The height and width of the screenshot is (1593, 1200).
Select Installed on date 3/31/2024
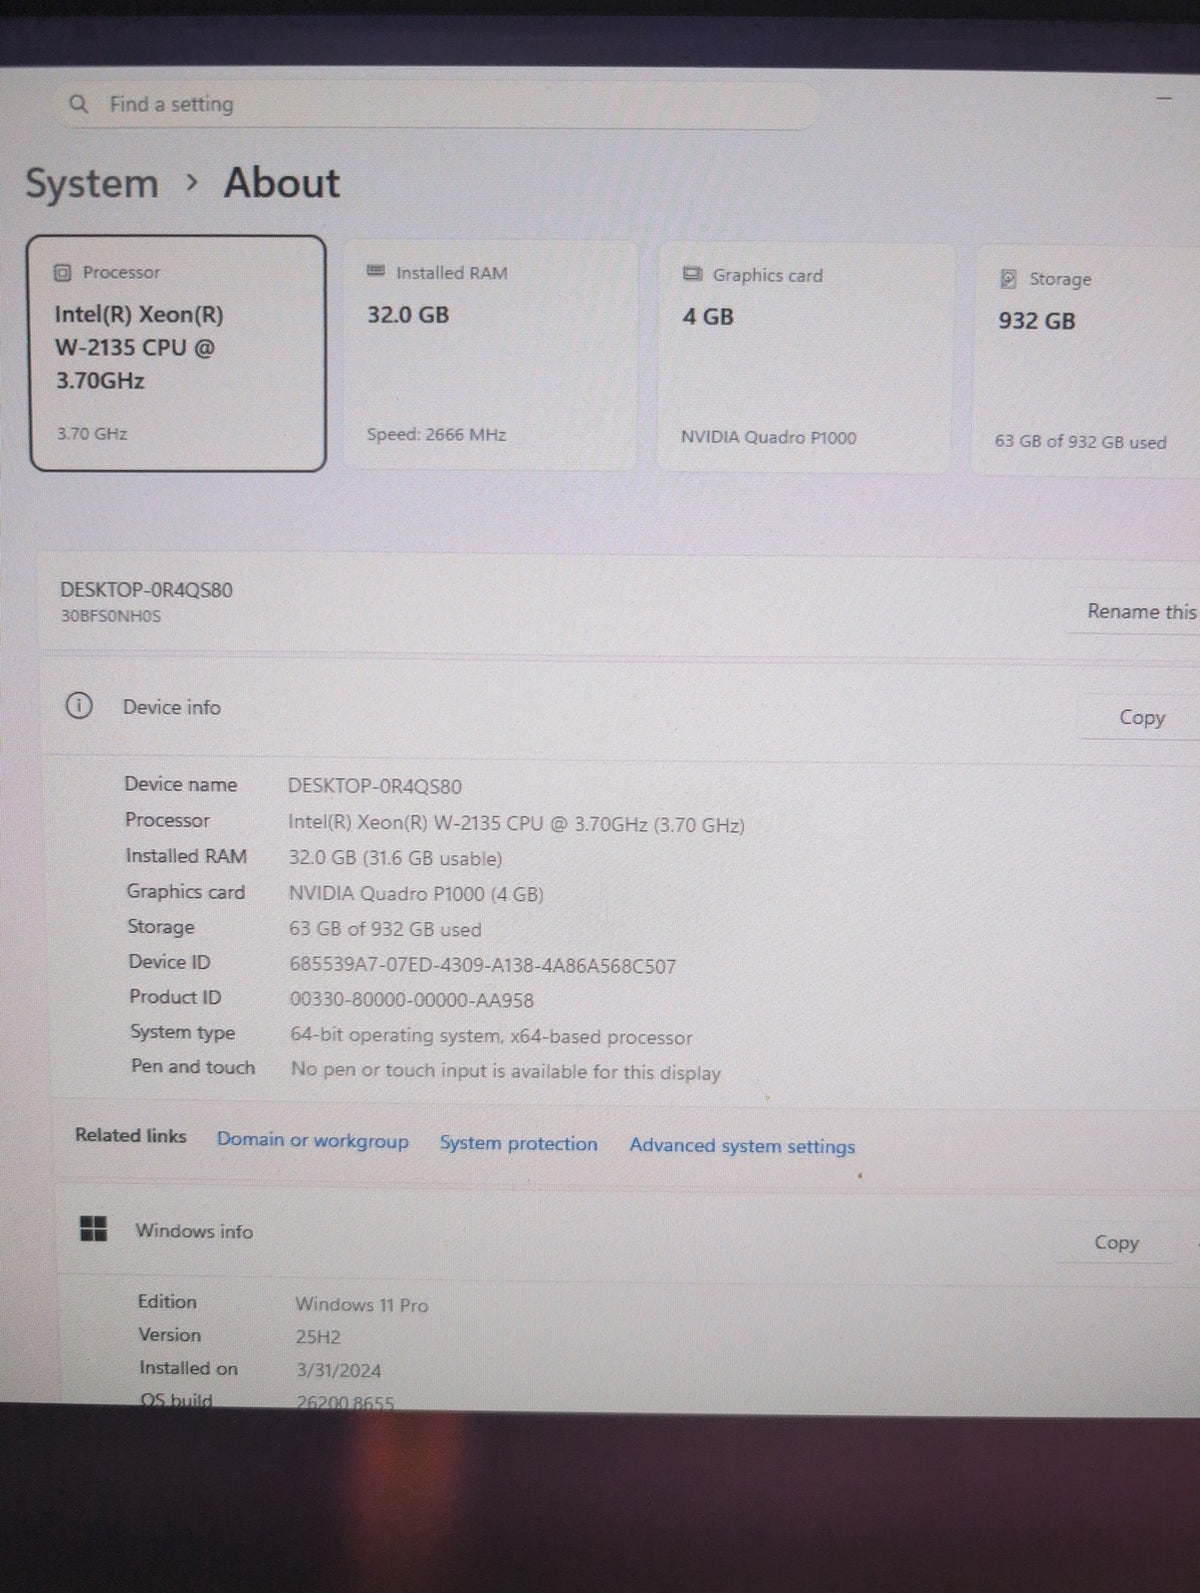[x=338, y=1370]
